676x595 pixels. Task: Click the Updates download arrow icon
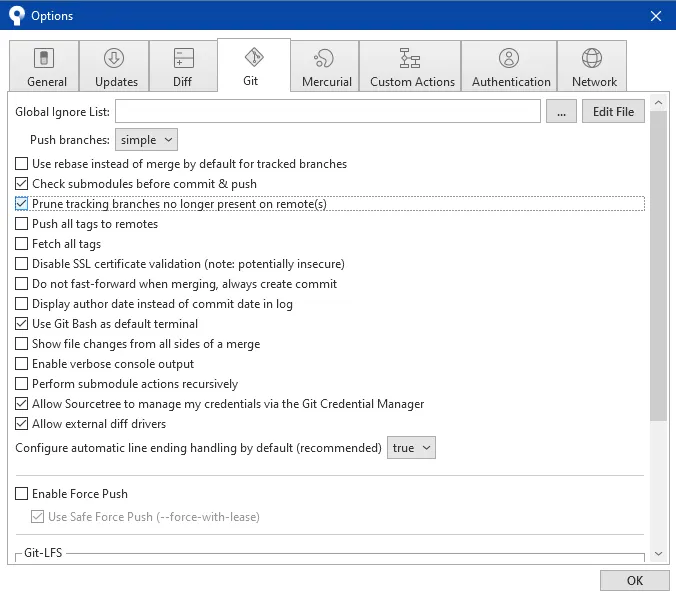click(x=114, y=58)
